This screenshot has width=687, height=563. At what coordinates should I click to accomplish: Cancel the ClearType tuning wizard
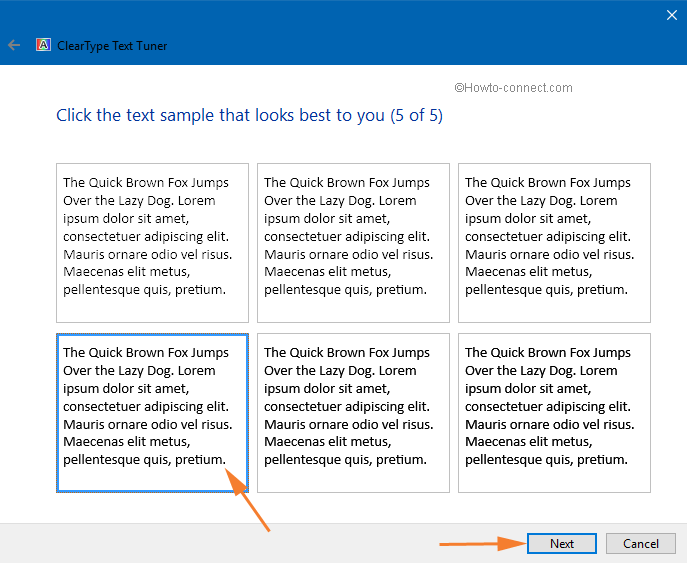click(x=641, y=544)
